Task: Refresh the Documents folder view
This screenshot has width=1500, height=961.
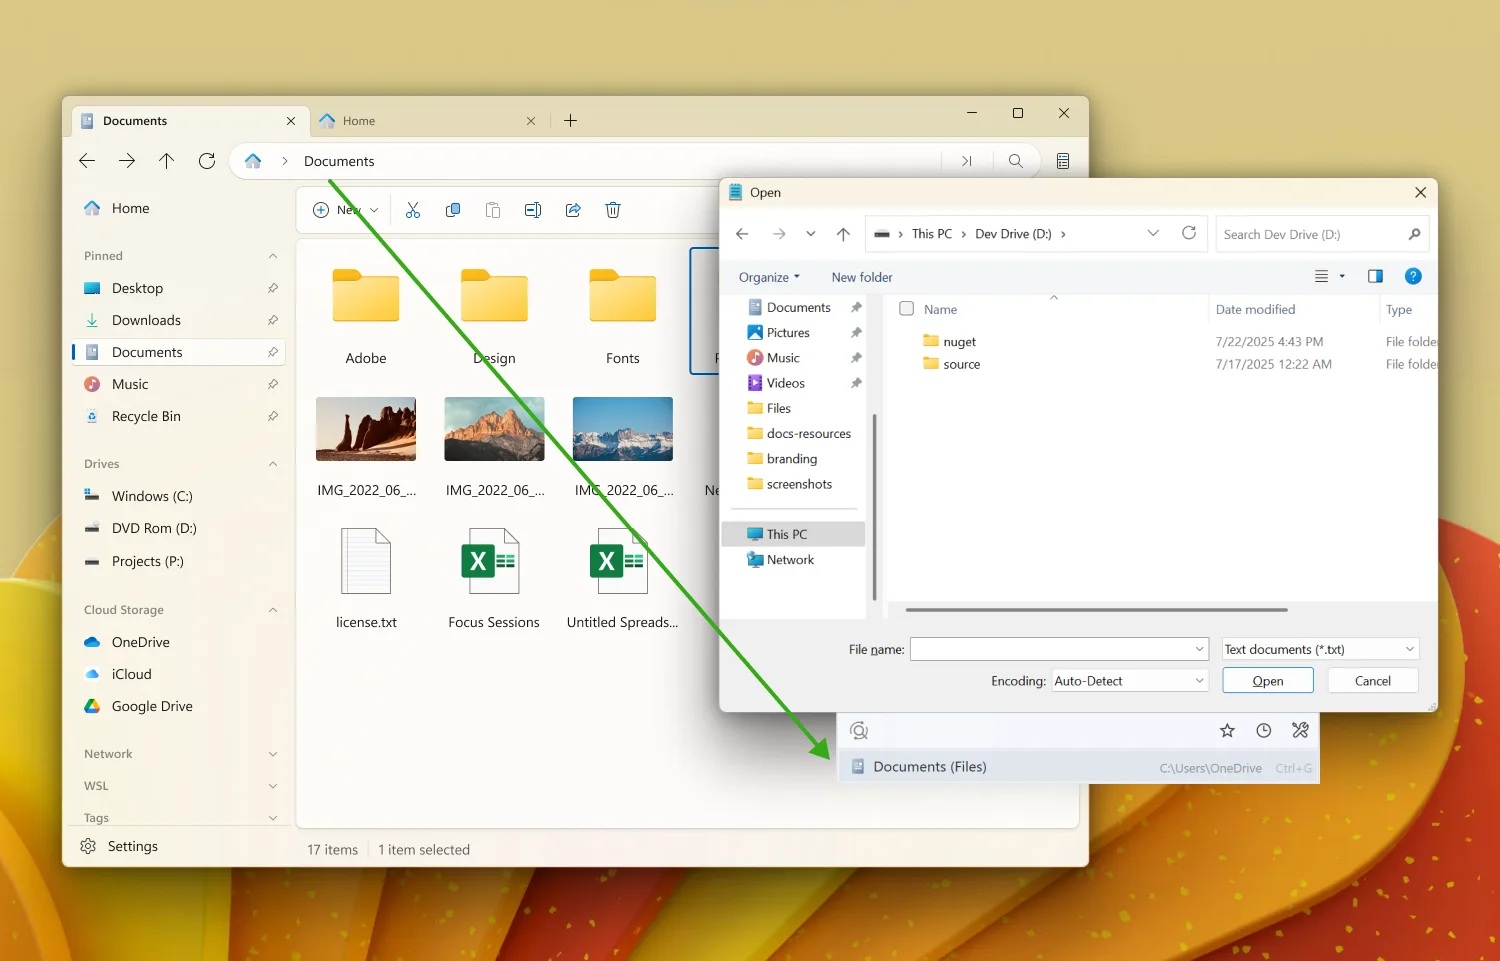Action: pyautogui.click(x=207, y=161)
